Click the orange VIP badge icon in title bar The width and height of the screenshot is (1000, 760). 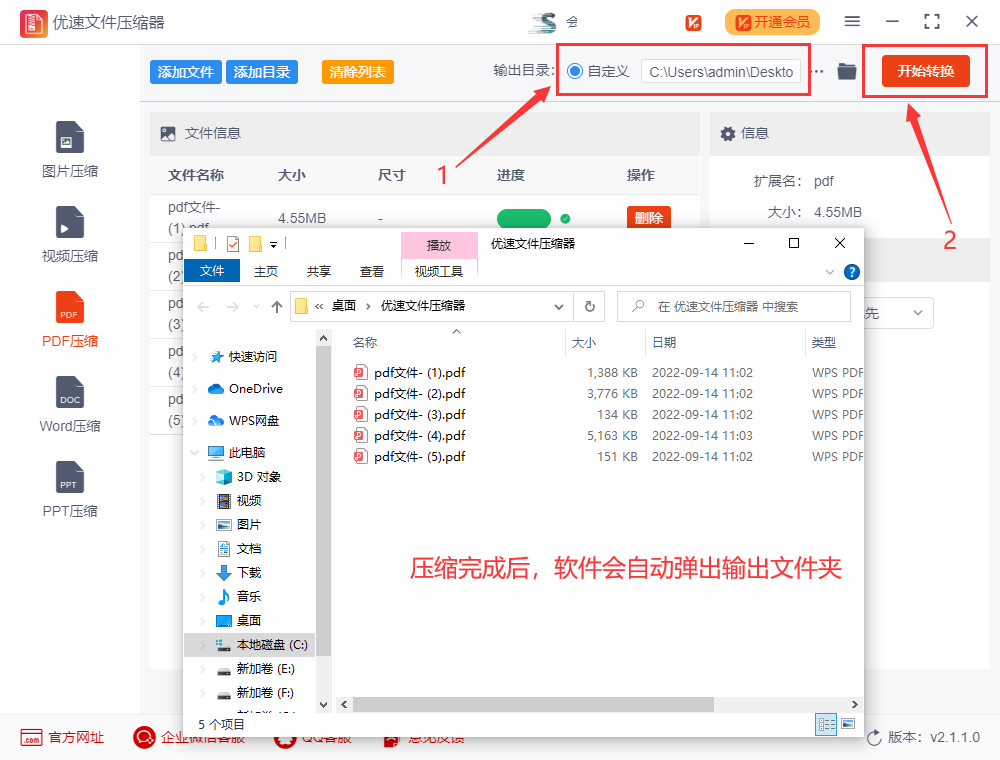pyautogui.click(x=693, y=23)
